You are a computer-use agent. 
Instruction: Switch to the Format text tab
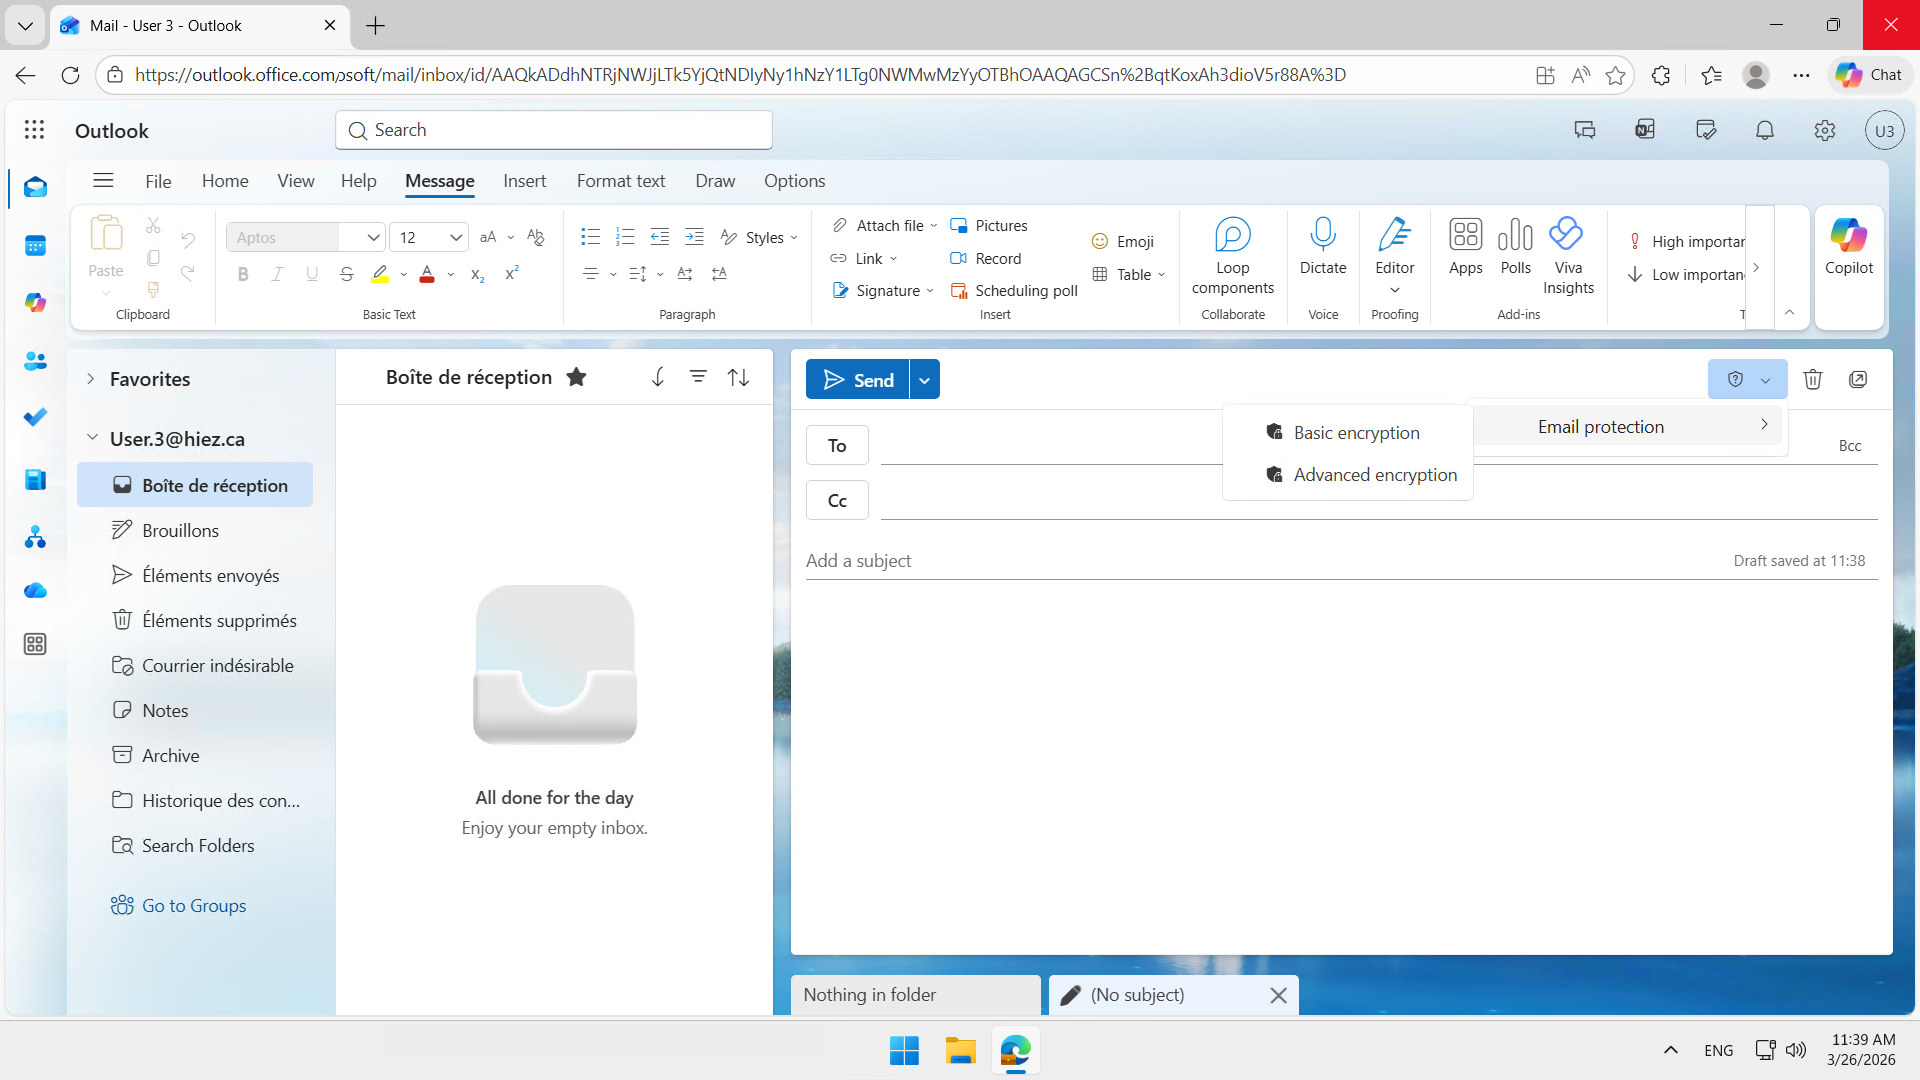pos(620,181)
